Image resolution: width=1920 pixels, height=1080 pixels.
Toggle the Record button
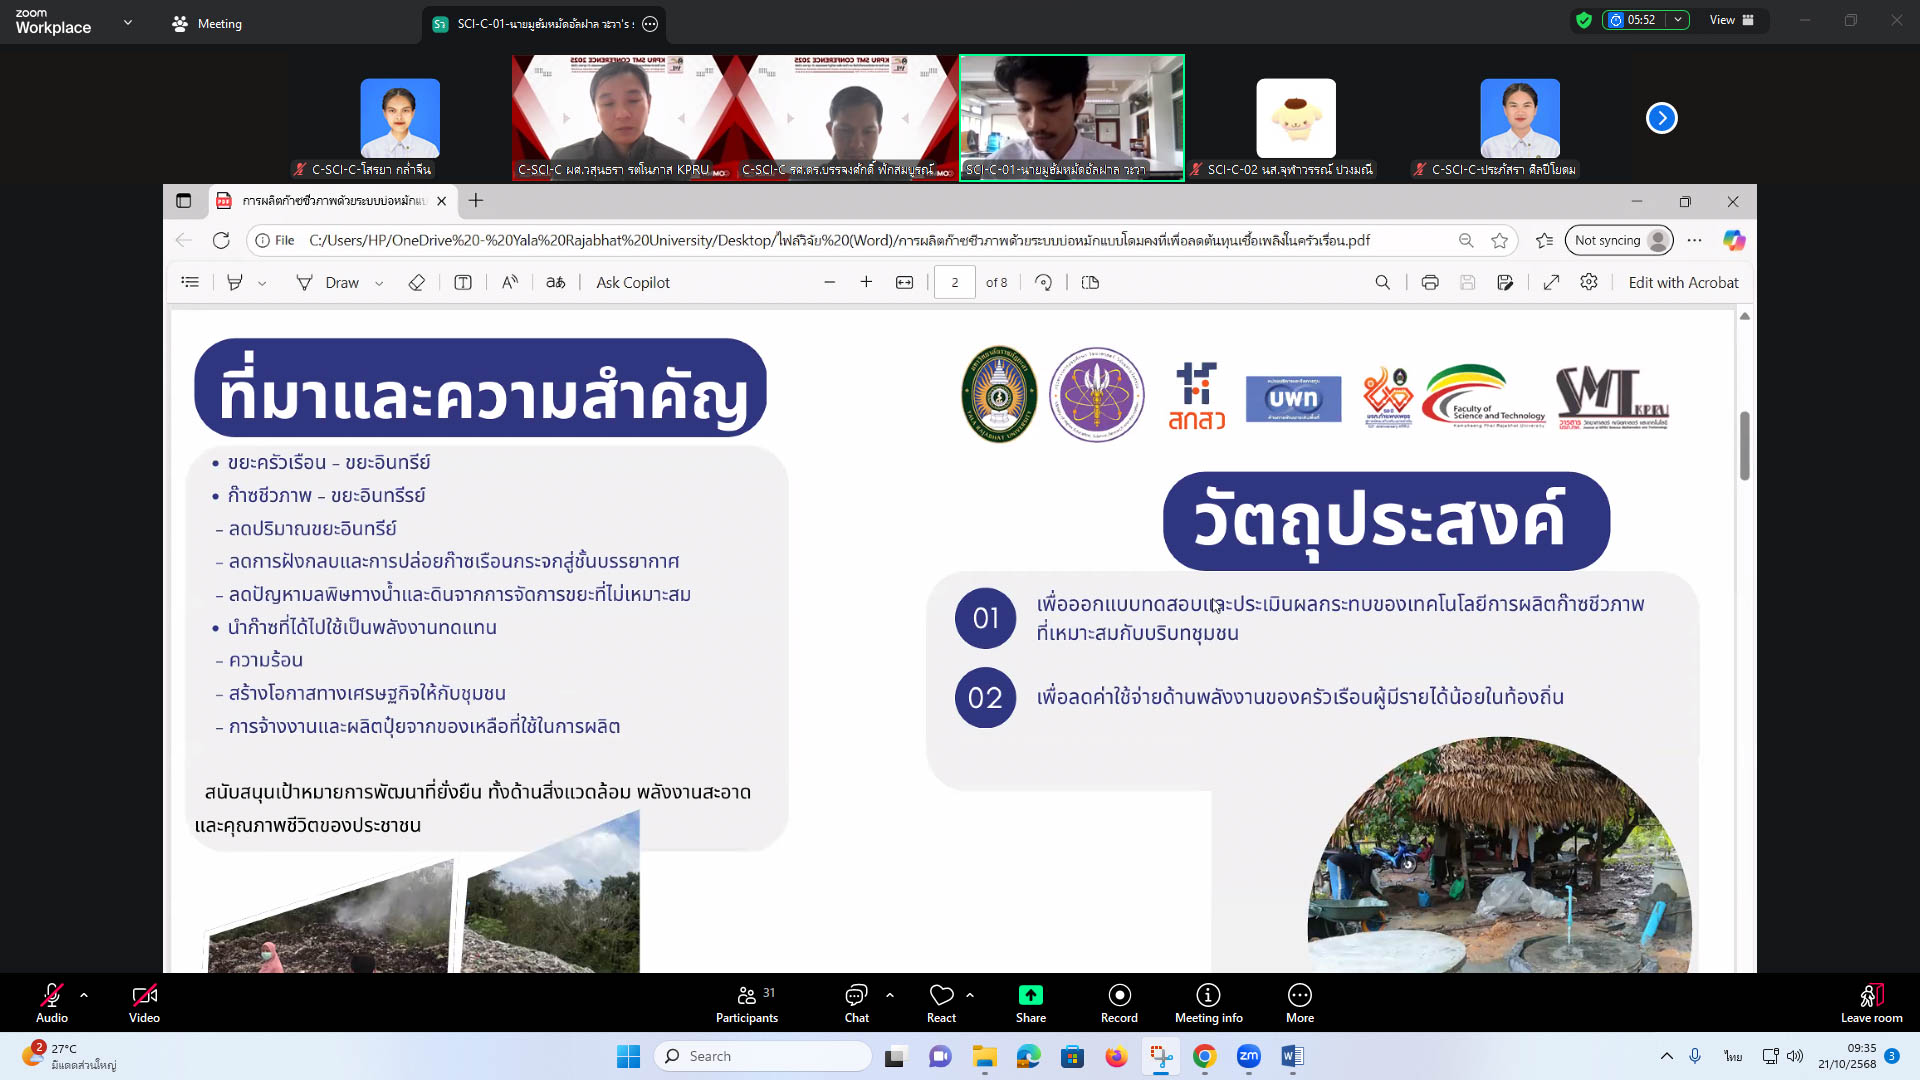click(x=1119, y=1003)
